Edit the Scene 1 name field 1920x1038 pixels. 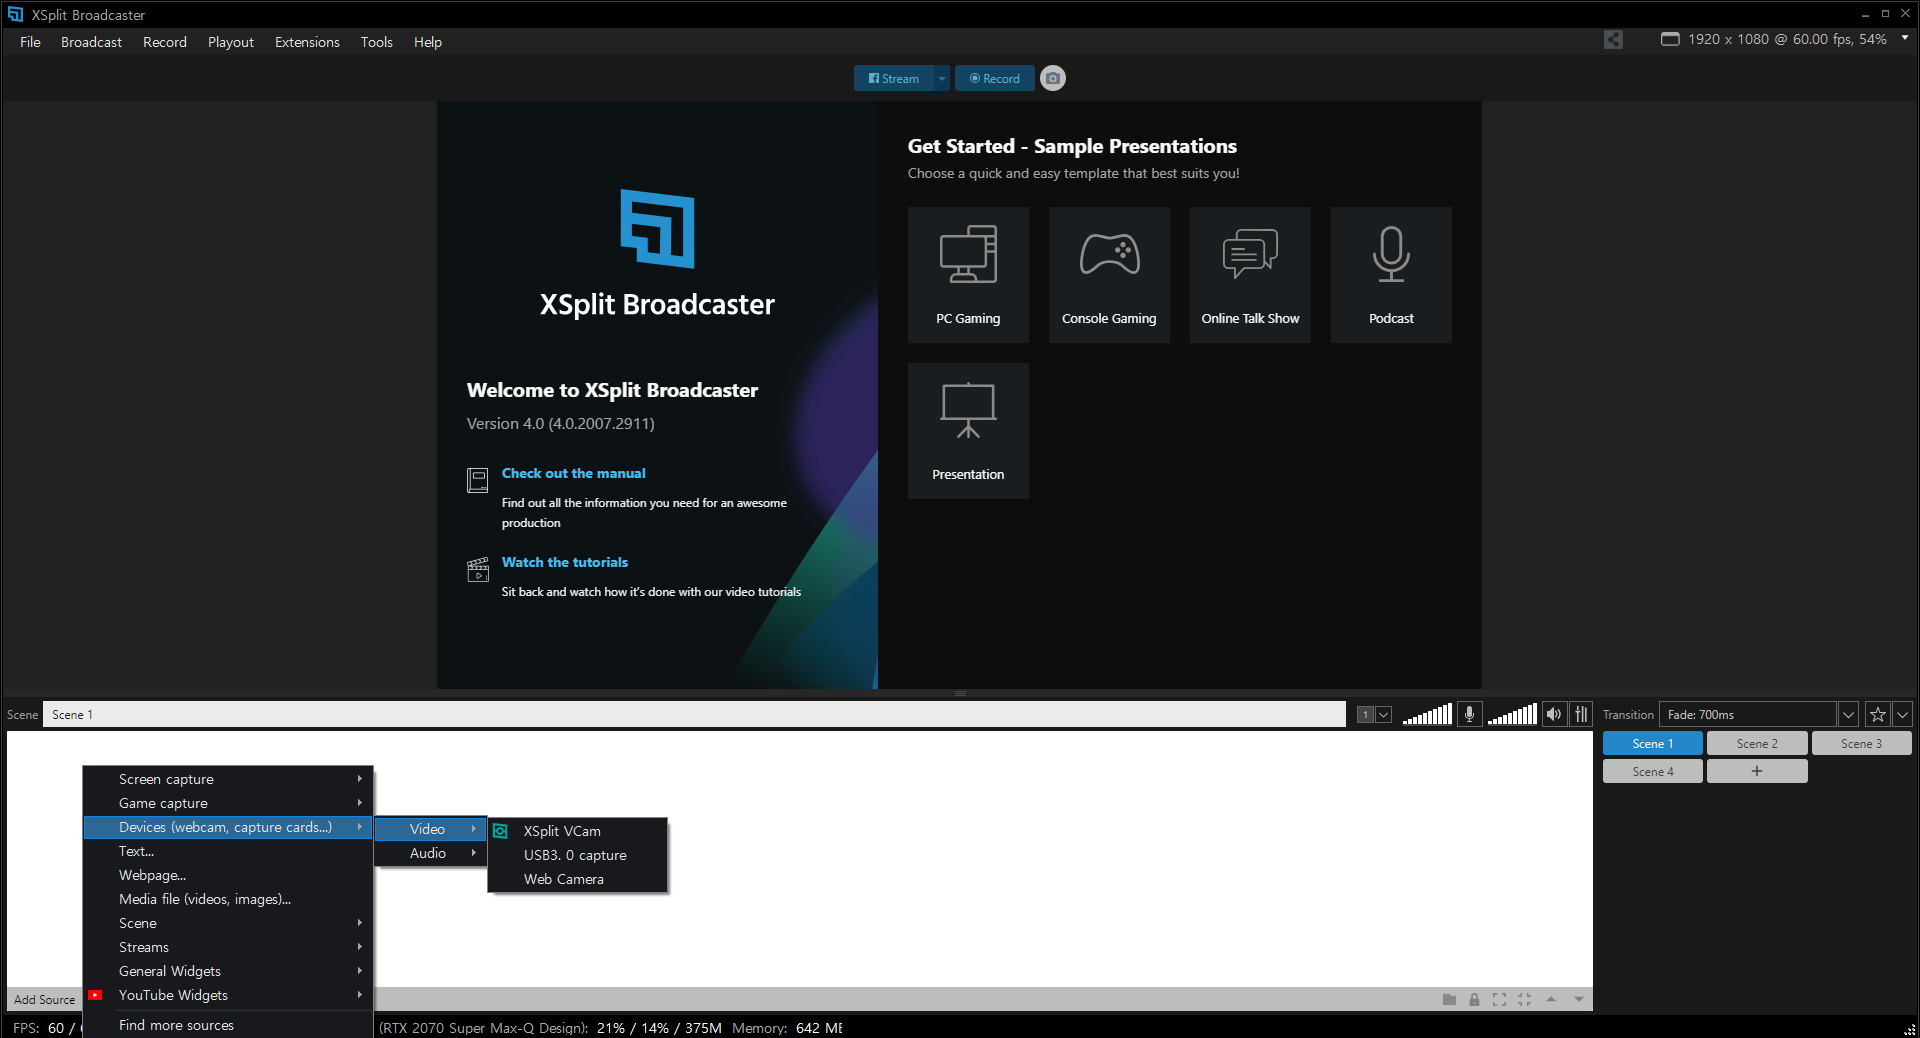click(694, 714)
